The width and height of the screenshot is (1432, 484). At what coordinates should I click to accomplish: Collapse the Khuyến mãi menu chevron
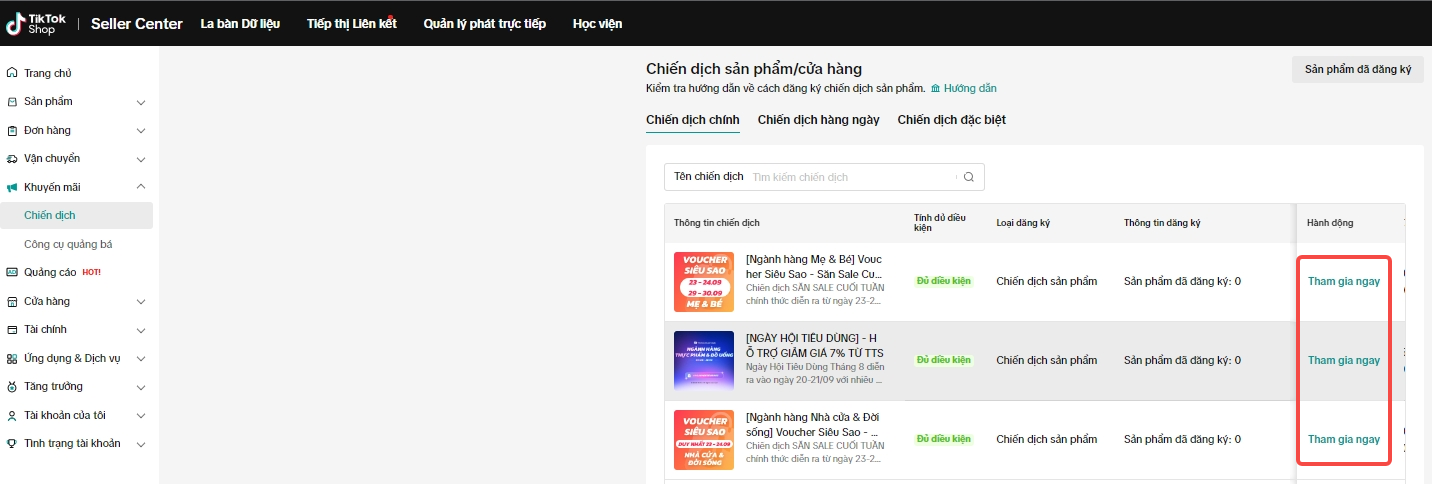pyautogui.click(x=141, y=186)
